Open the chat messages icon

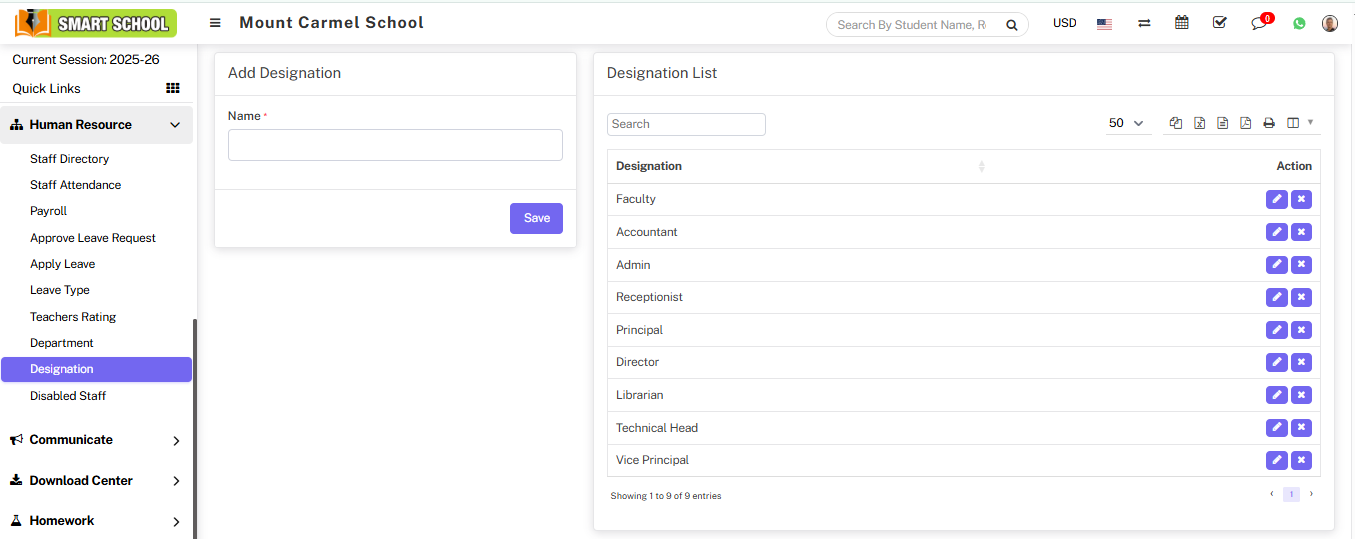(x=1260, y=23)
